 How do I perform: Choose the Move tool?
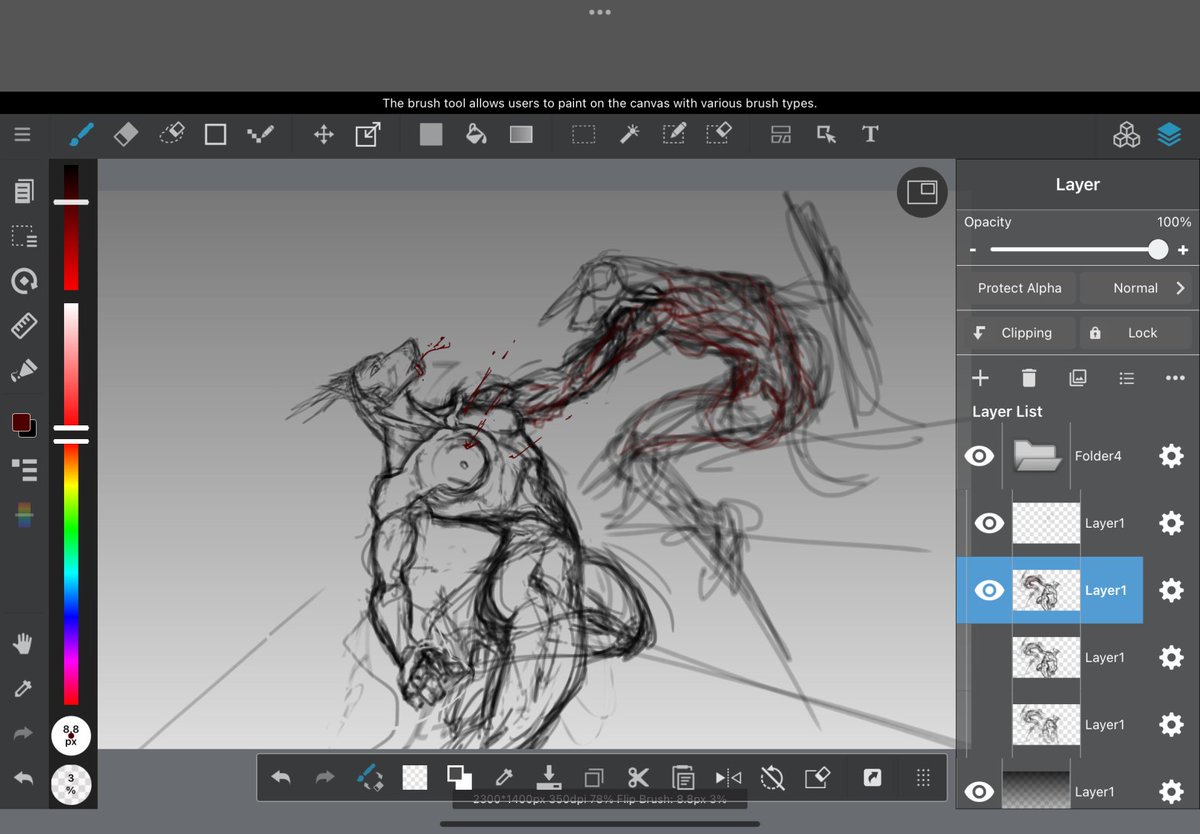click(x=323, y=134)
